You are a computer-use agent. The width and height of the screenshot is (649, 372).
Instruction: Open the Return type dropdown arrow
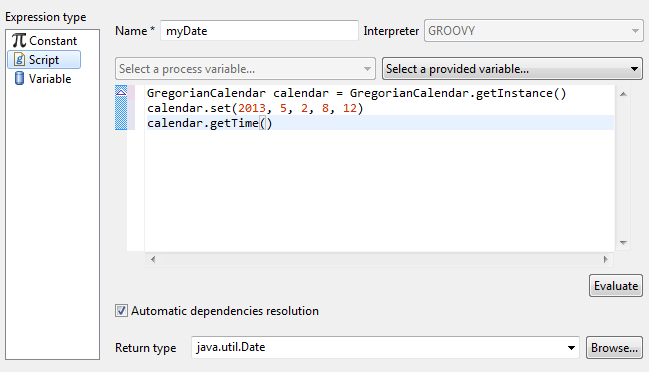click(x=571, y=348)
